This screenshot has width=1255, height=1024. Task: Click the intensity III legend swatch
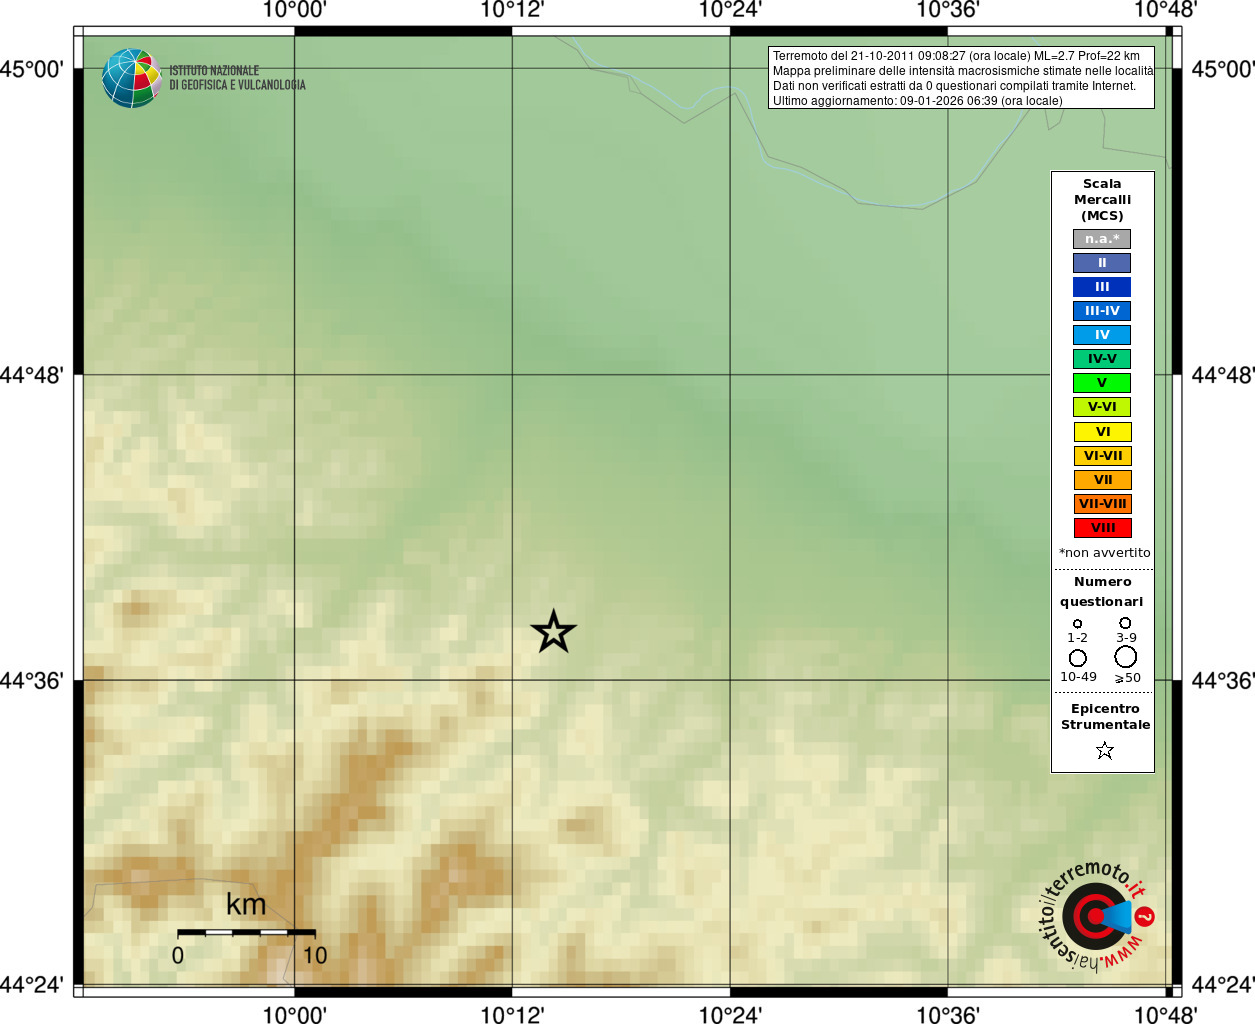coord(1102,287)
